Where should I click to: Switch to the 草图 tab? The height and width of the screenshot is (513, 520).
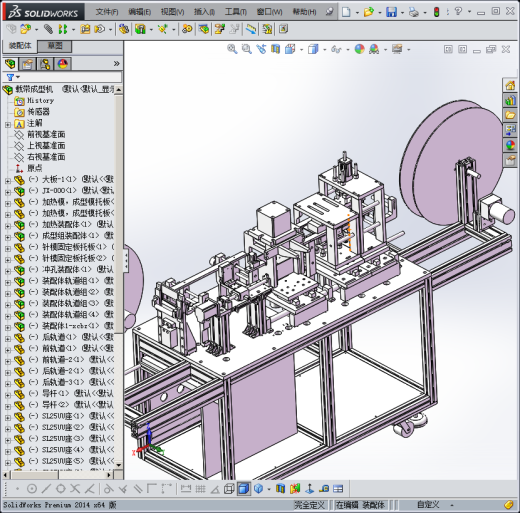point(55,46)
